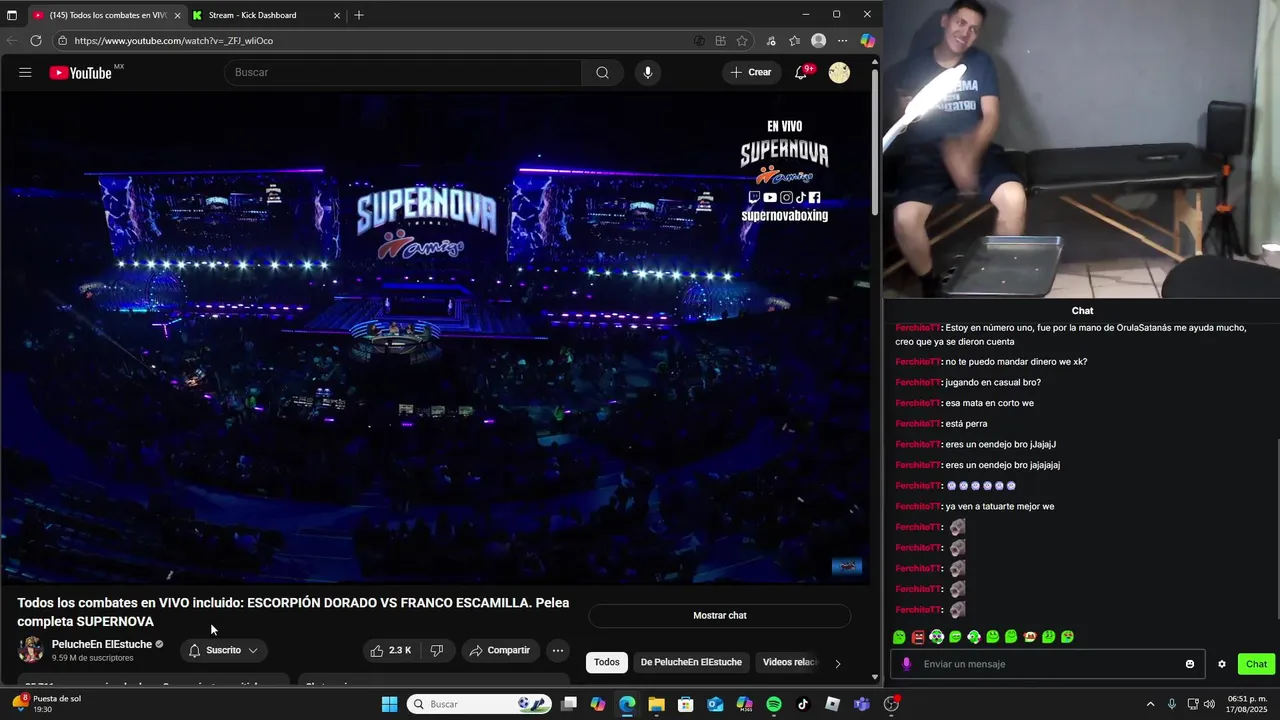Open the chat settings gear icon
The image size is (1280, 720).
tap(1222, 664)
